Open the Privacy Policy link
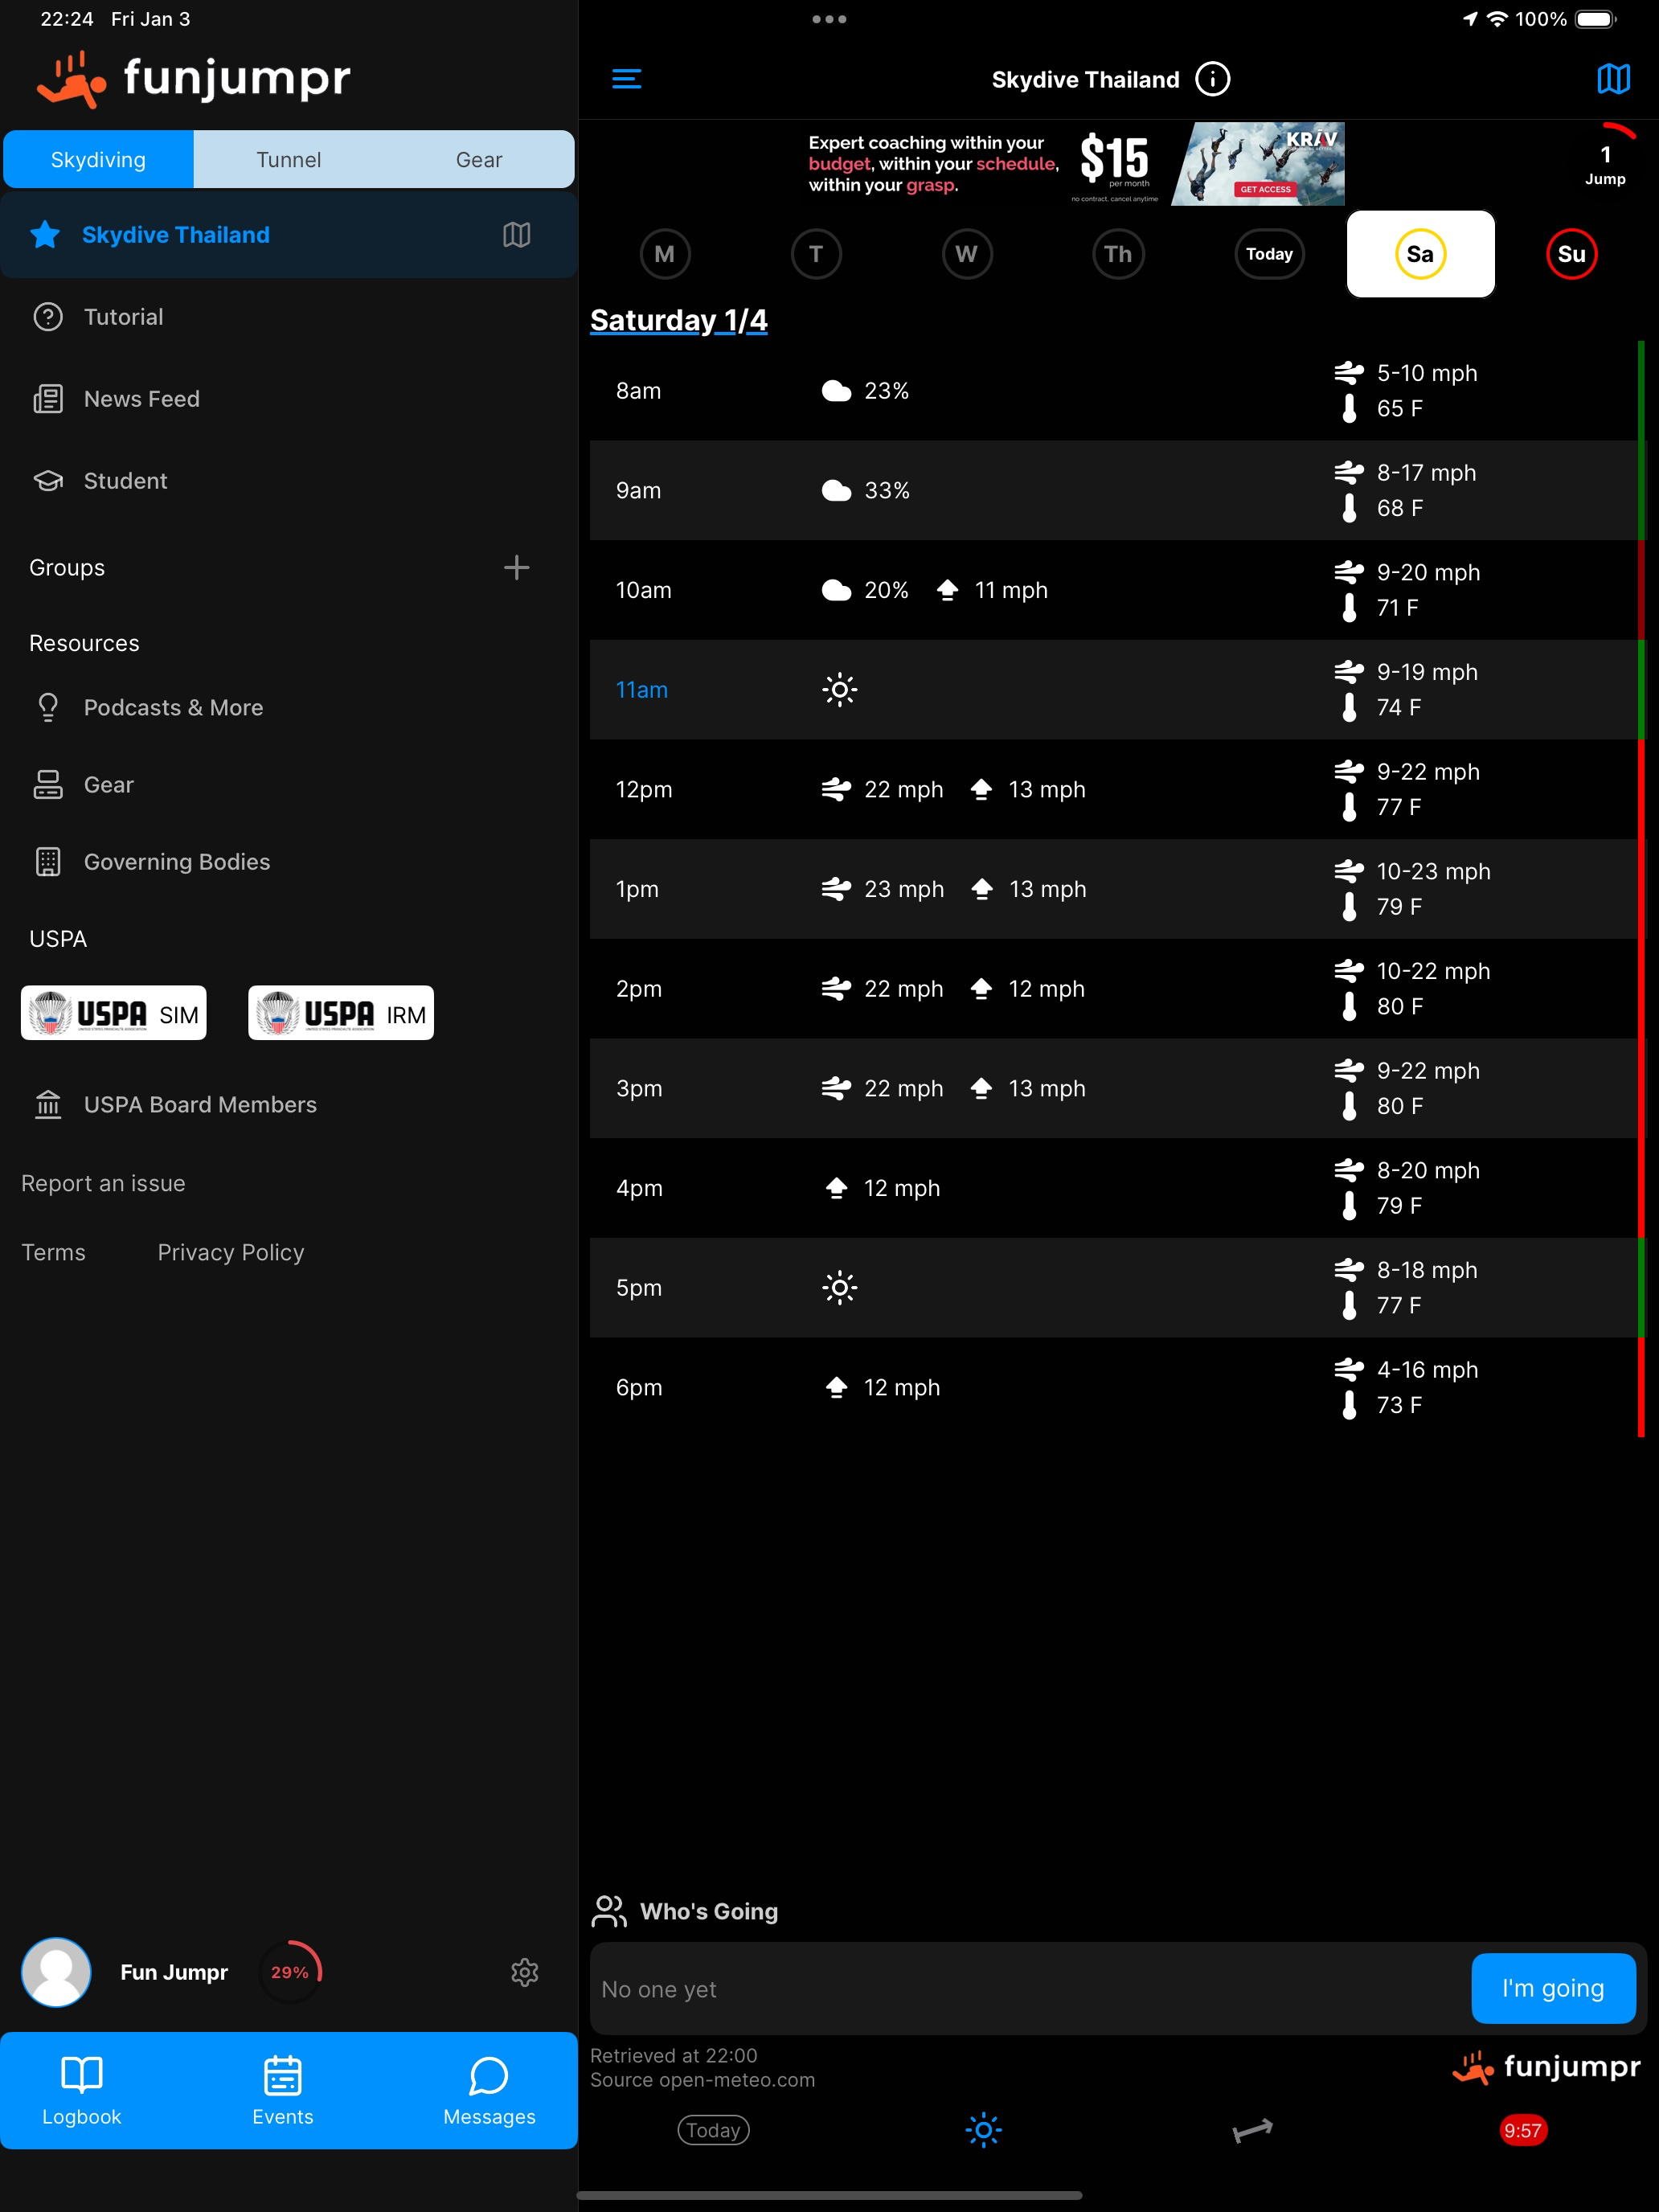This screenshot has height=2212, width=1659. click(x=230, y=1252)
